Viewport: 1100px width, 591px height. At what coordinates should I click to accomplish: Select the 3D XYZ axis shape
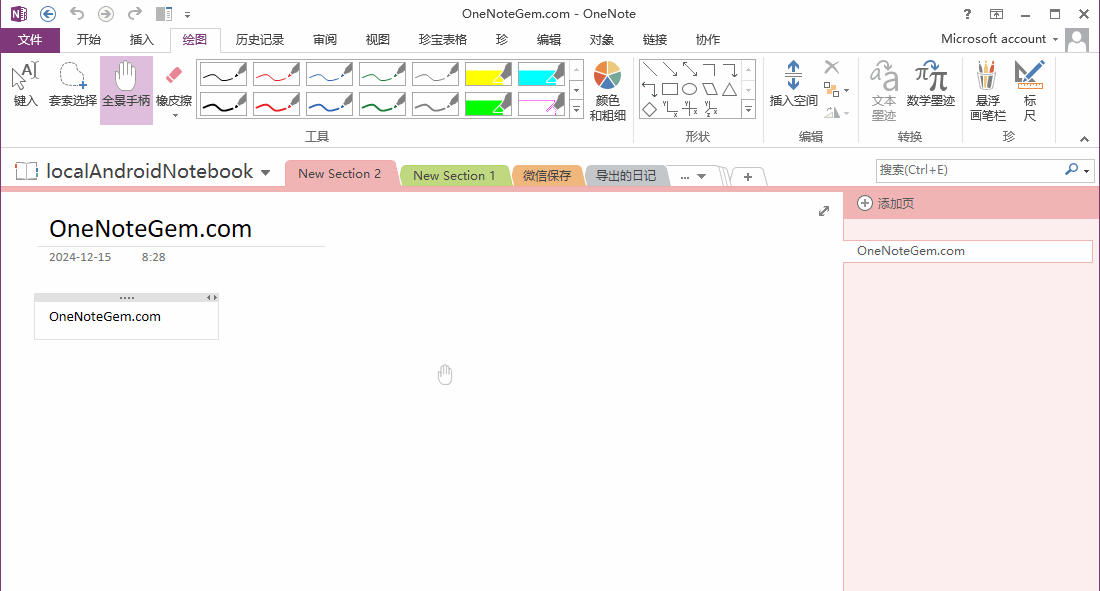[x=710, y=109]
